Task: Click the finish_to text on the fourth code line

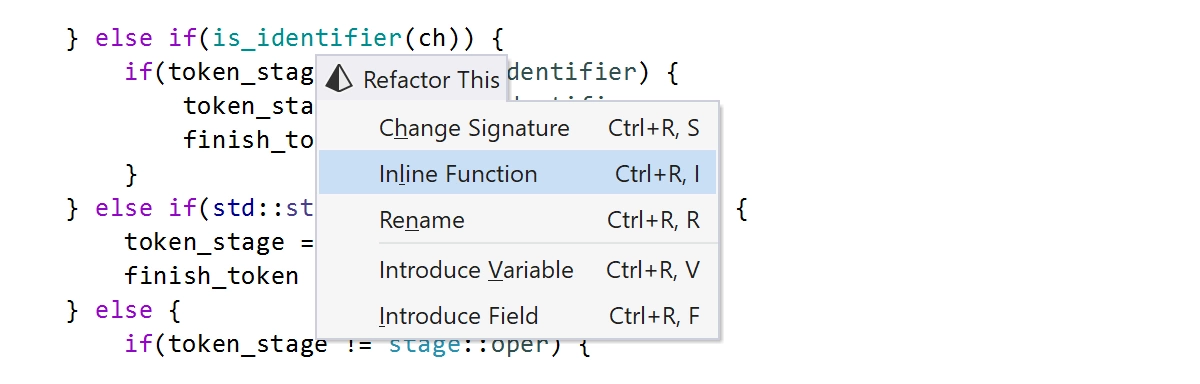Action: [x=250, y=139]
